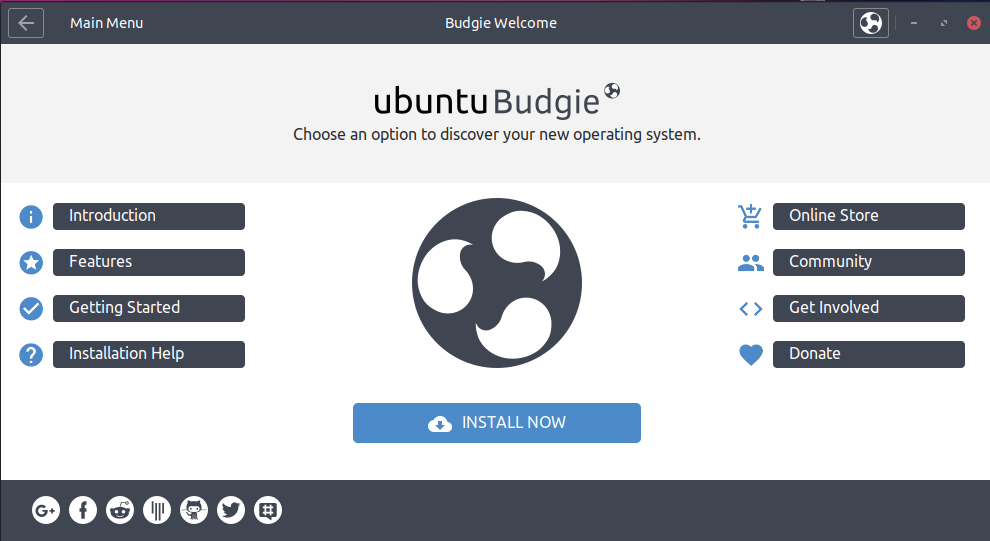The height and width of the screenshot is (541, 990).
Task: Open the striped-bars social icon
Action: point(157,510)
